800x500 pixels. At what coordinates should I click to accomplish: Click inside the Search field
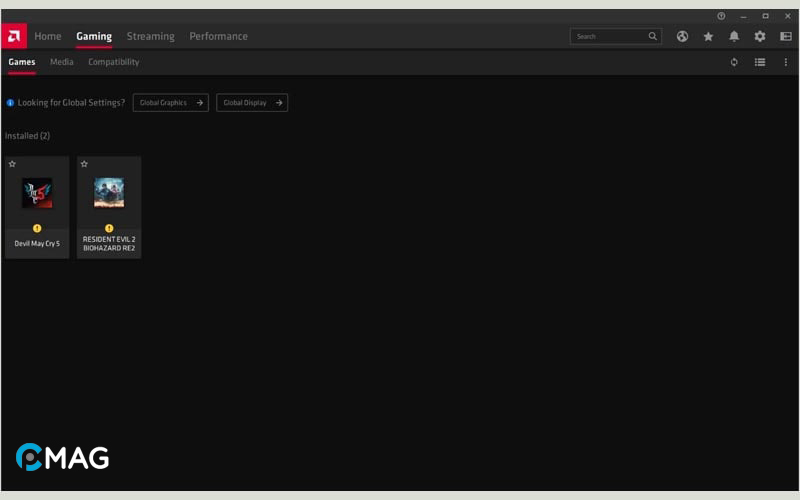click(x=608, y=36)
